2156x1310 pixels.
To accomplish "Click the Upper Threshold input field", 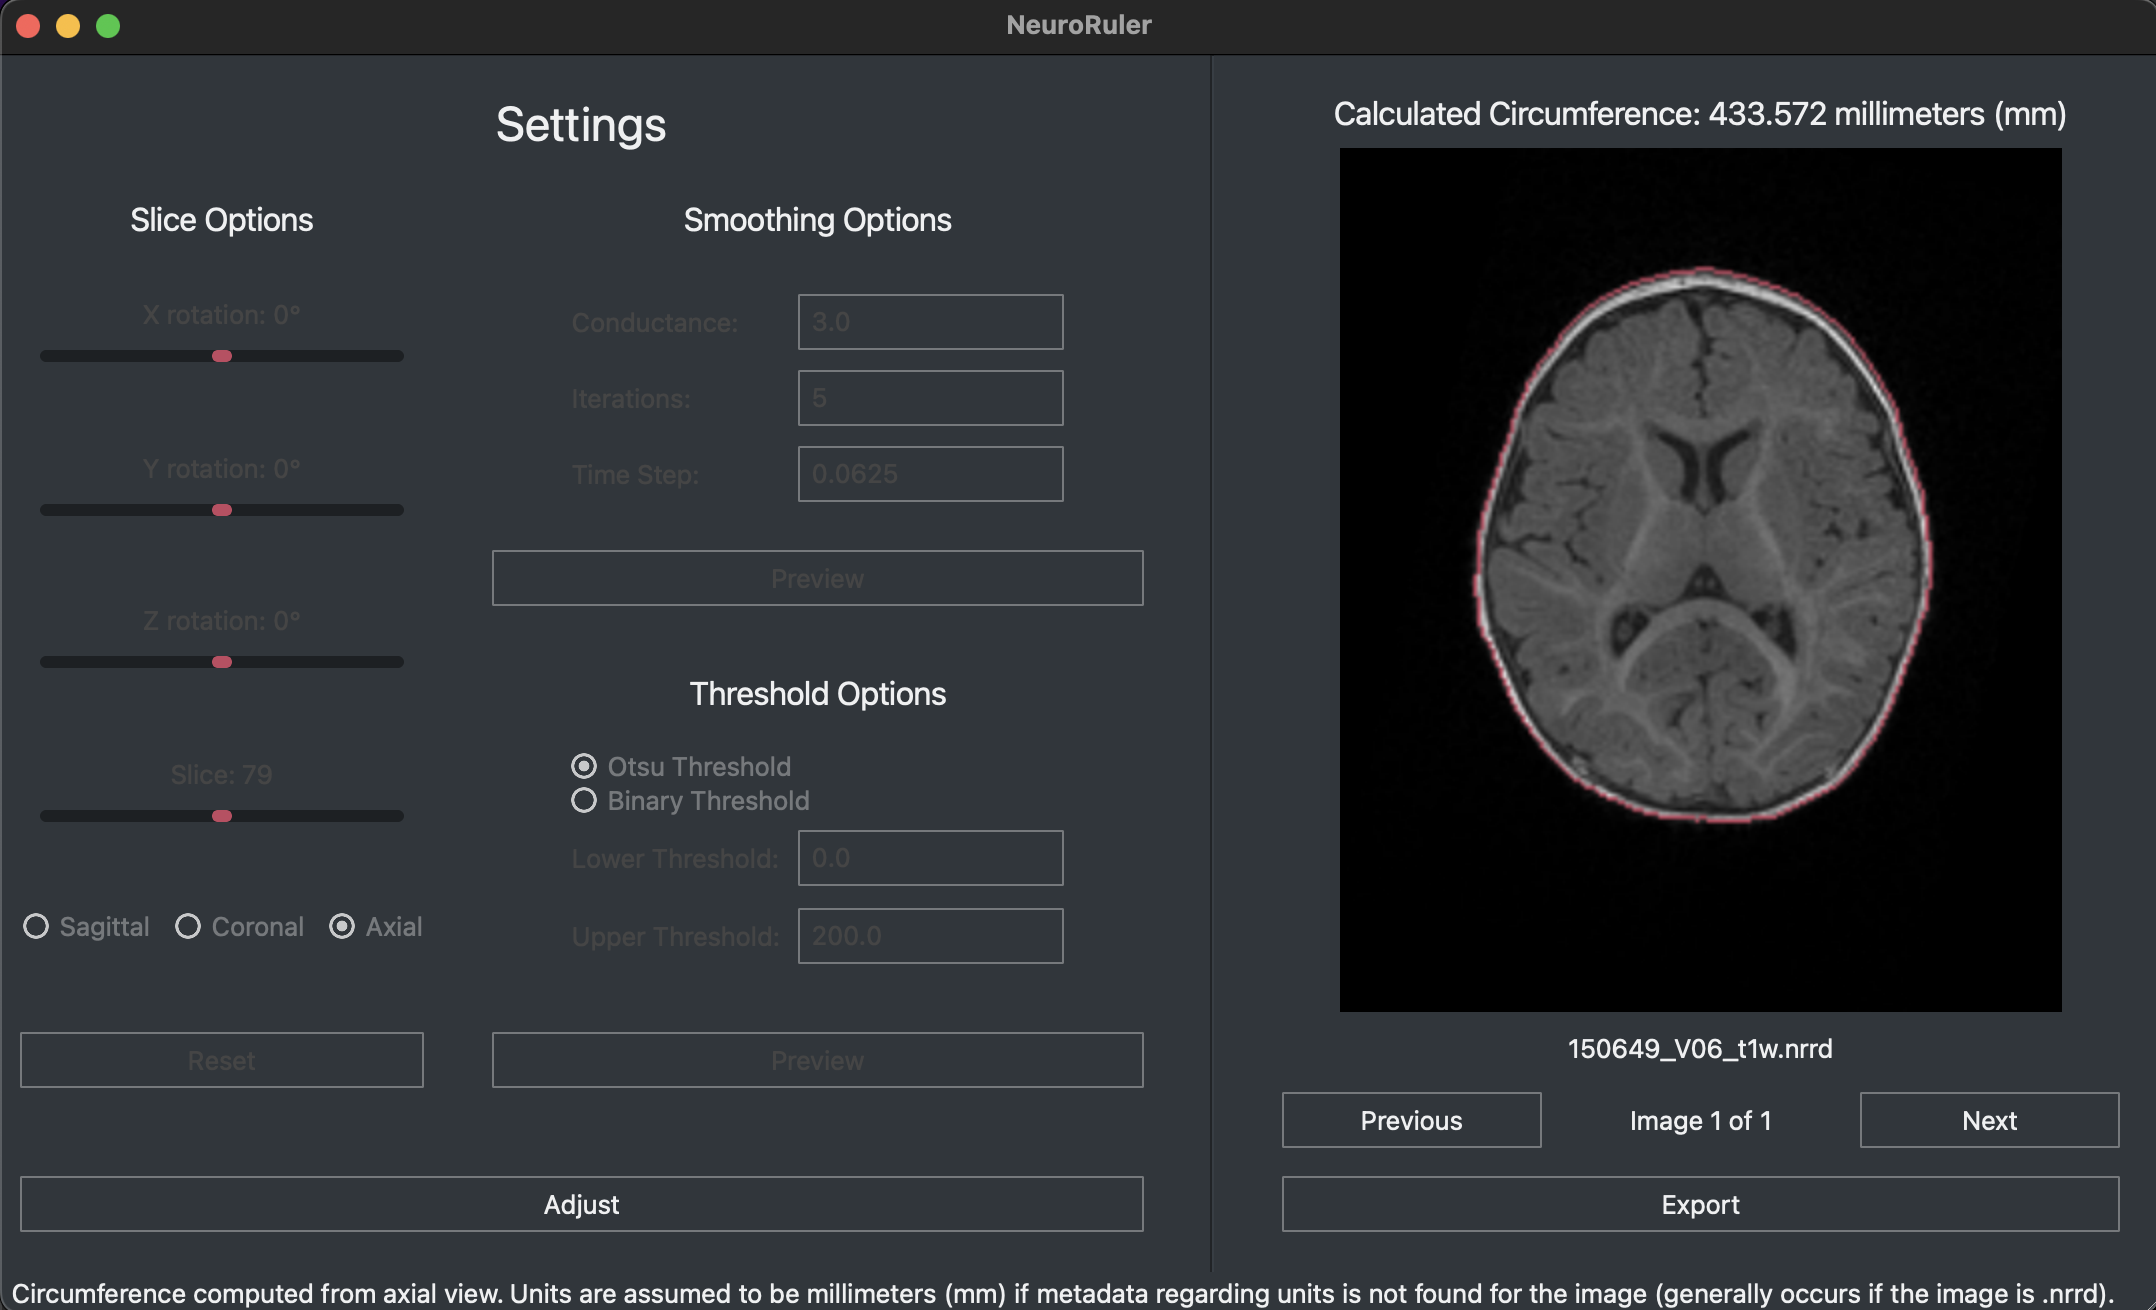I will coord(930,936).
